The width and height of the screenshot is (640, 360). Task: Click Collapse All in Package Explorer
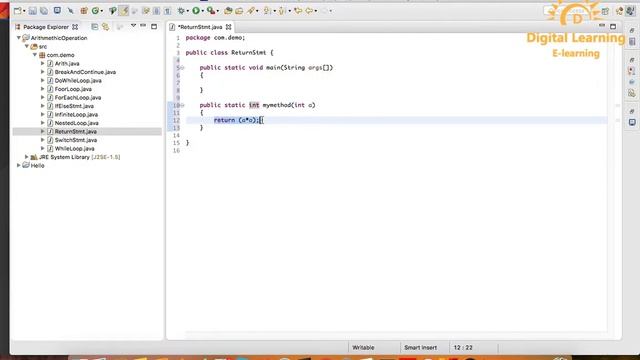95,27
